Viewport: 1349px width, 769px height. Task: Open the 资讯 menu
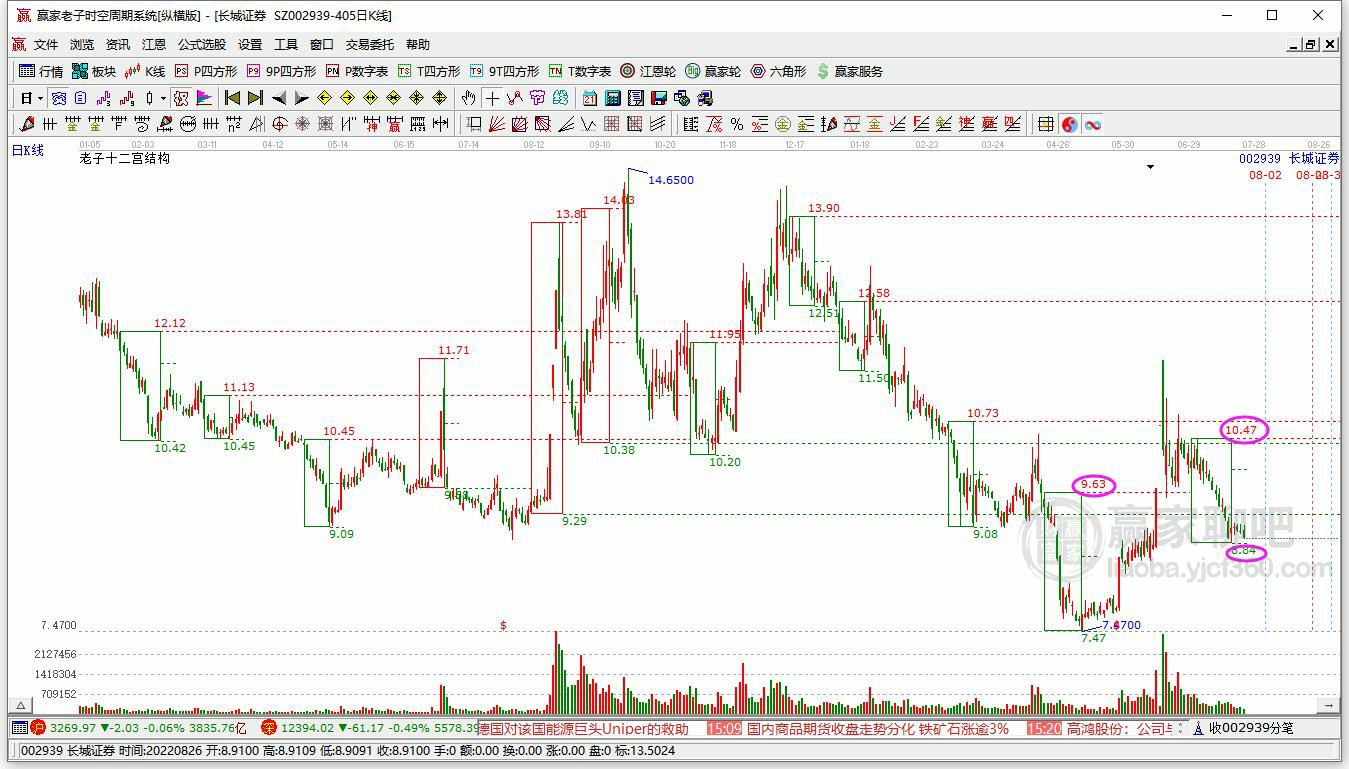pyautogui.click(x=118, y=45)
